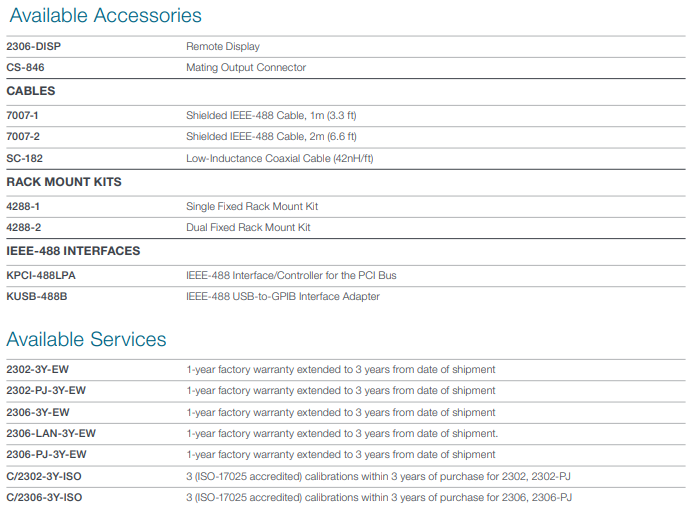Click the 2306-DISP model number
Screen dimensions: 689x532
(33, 46)
